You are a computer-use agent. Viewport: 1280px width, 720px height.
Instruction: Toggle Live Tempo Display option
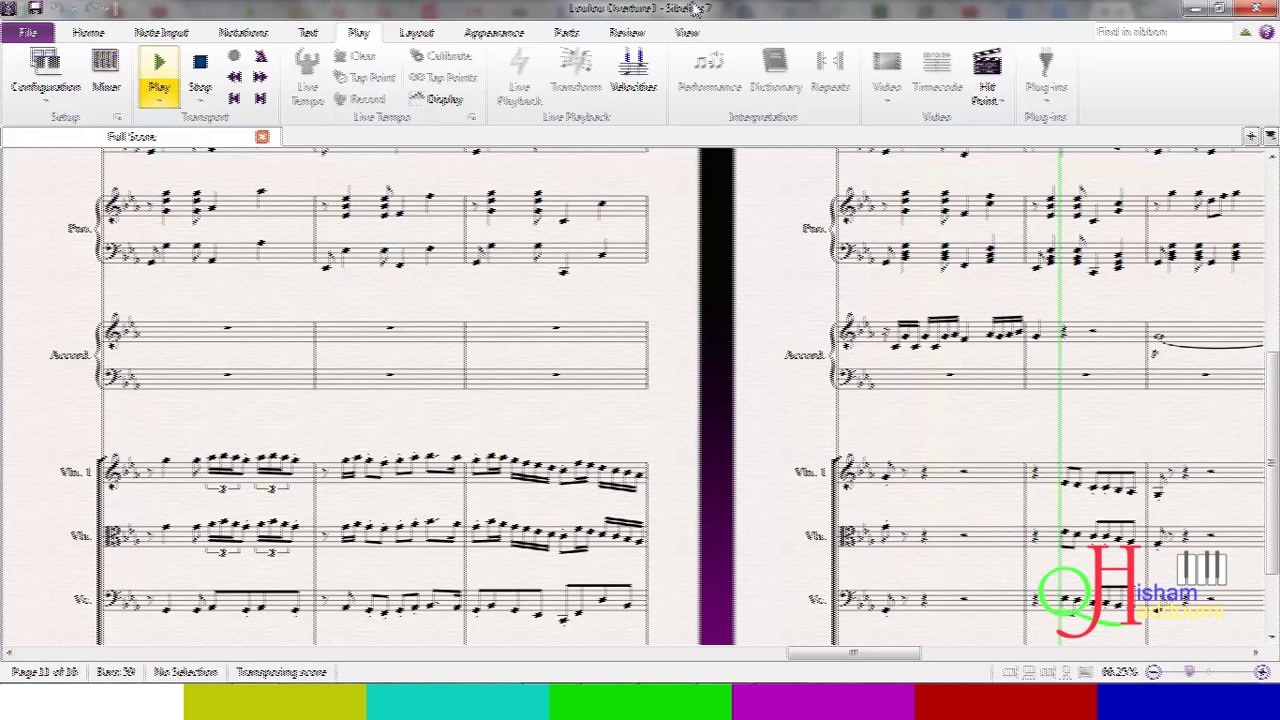point(436,99)
